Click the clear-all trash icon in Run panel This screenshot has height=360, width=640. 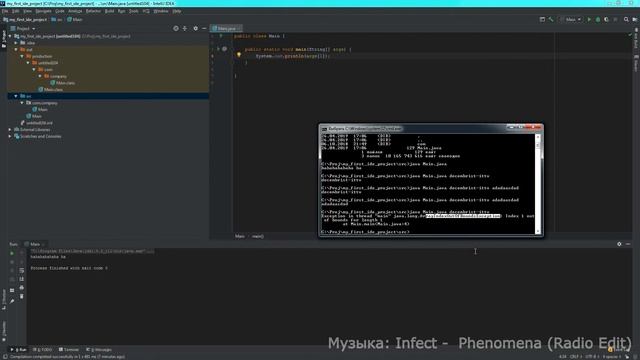pos(22,296)
